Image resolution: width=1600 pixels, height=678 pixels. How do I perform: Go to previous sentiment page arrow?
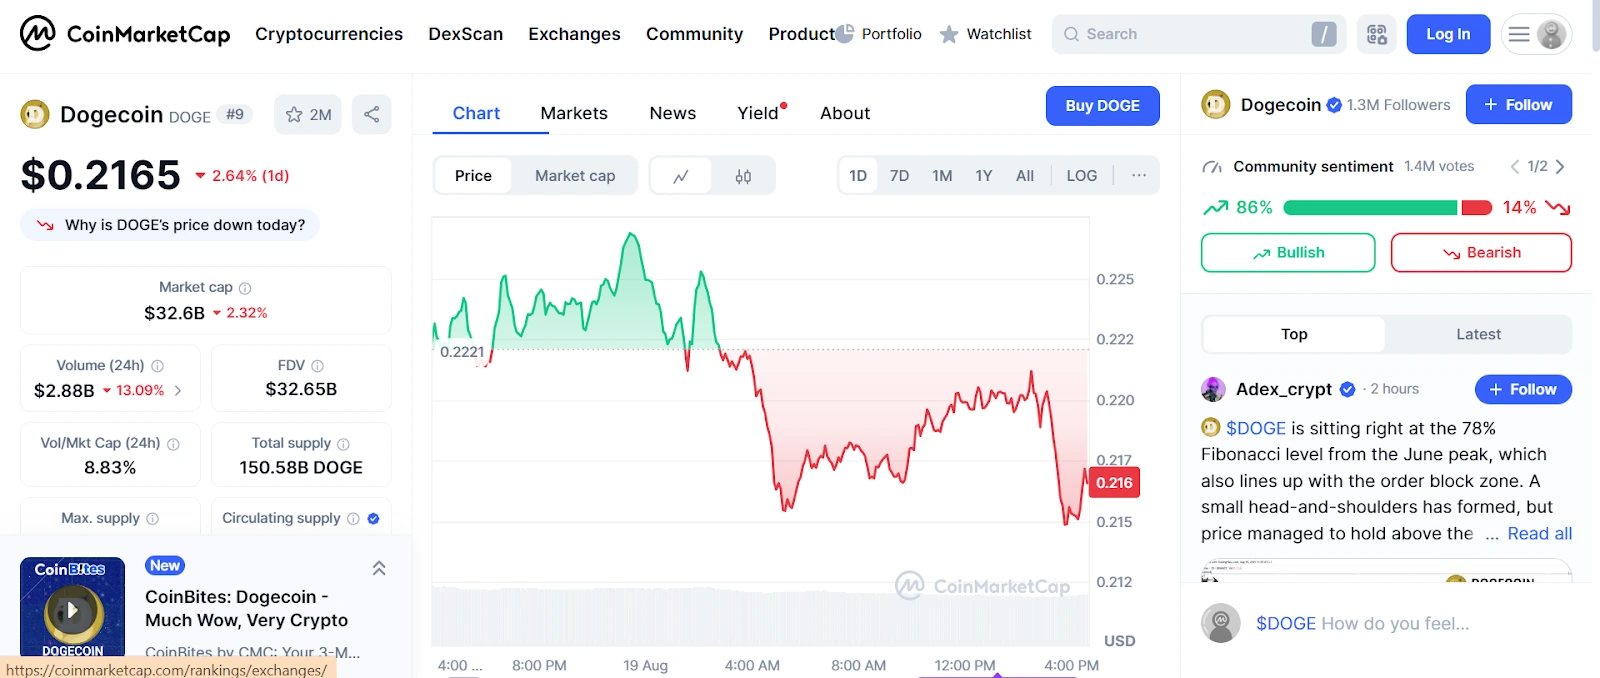pyautogui.click(x=1515, y=167)
